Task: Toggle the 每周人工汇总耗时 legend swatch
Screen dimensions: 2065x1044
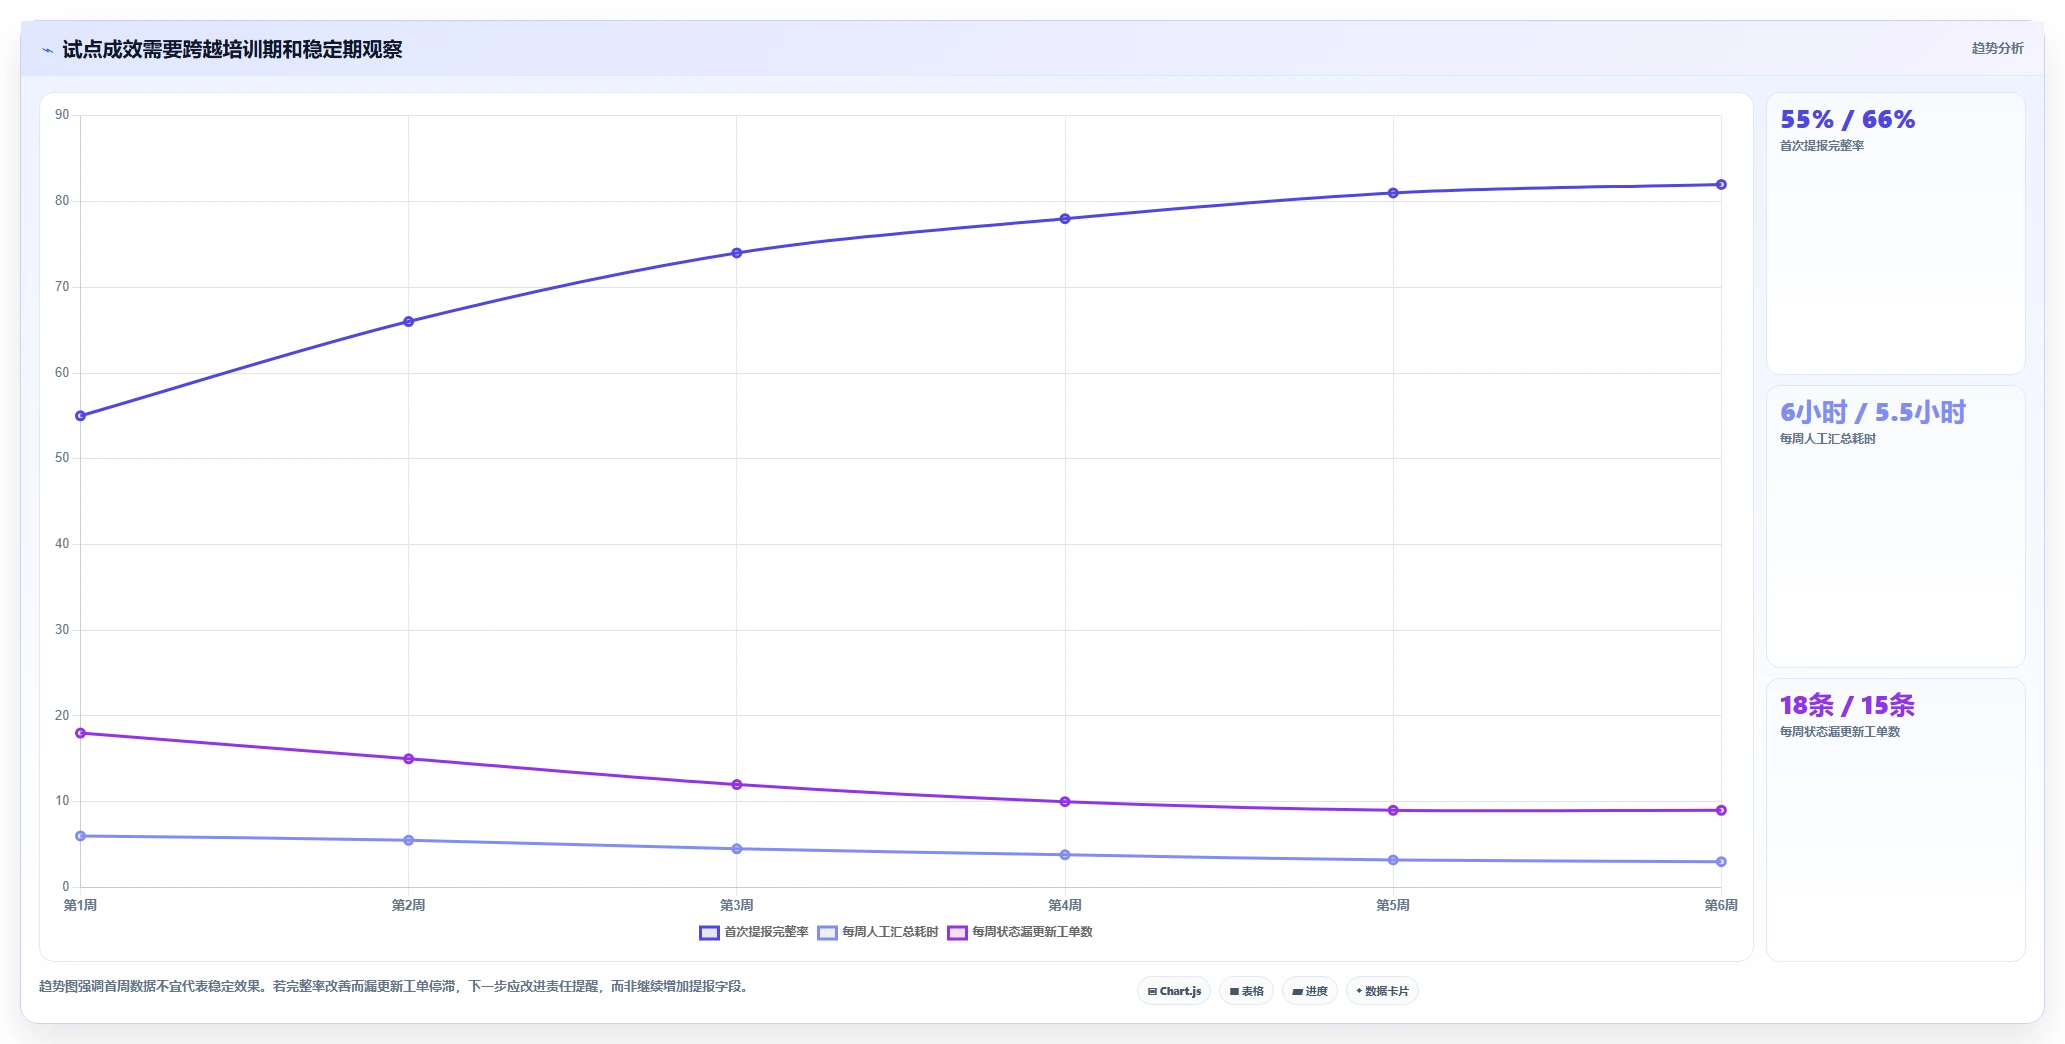Action: (x=827, y=932)
